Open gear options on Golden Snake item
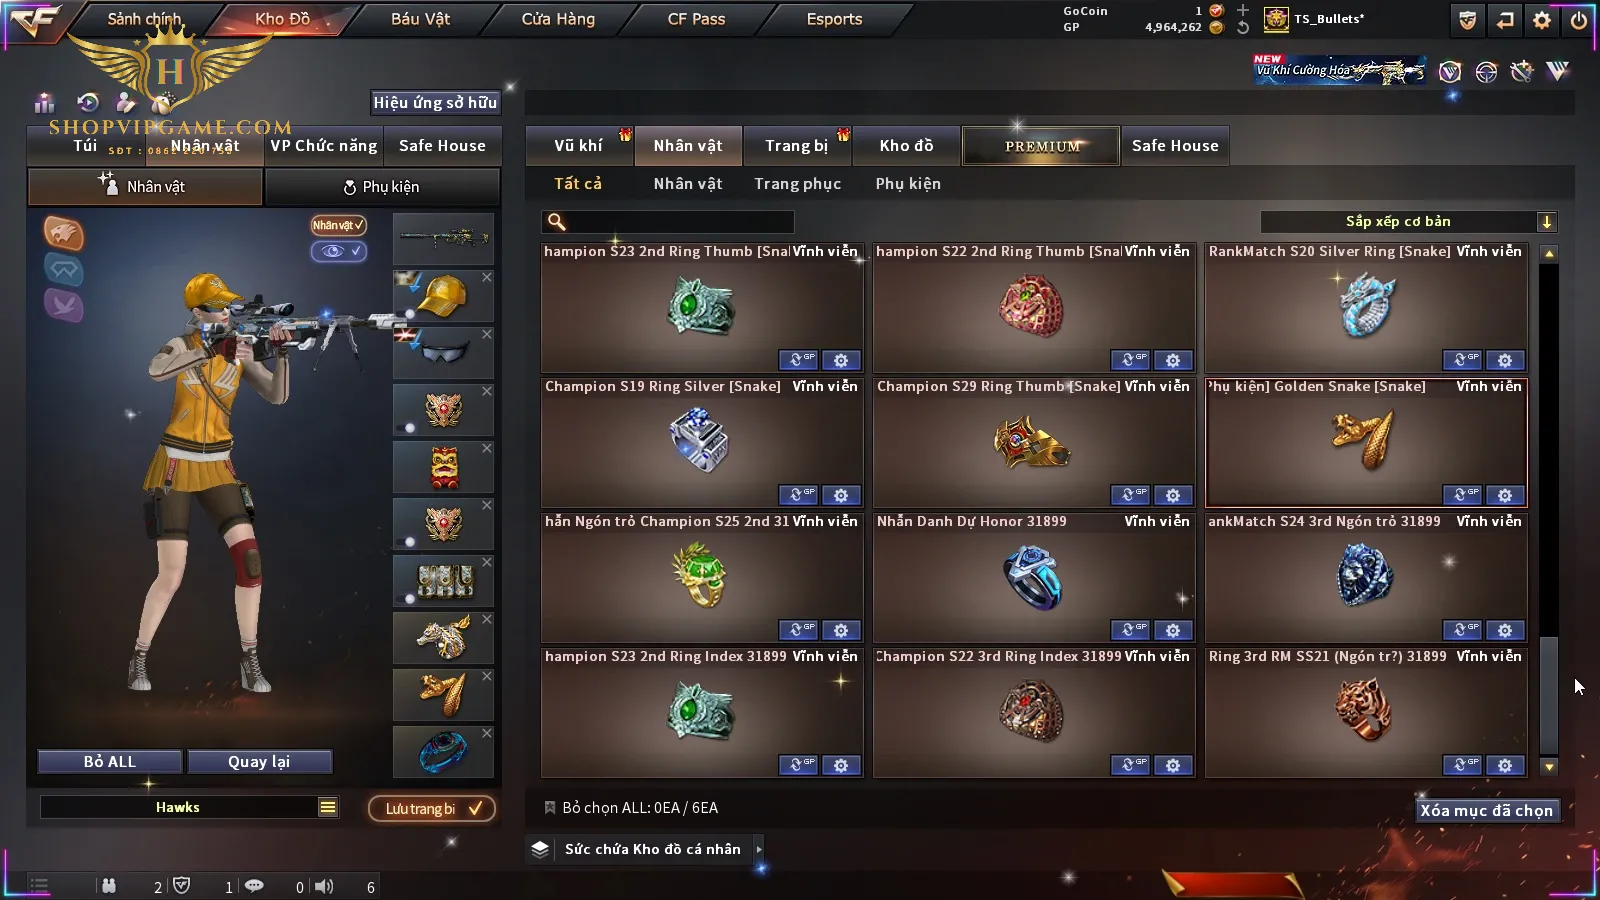 (1505, 495)
